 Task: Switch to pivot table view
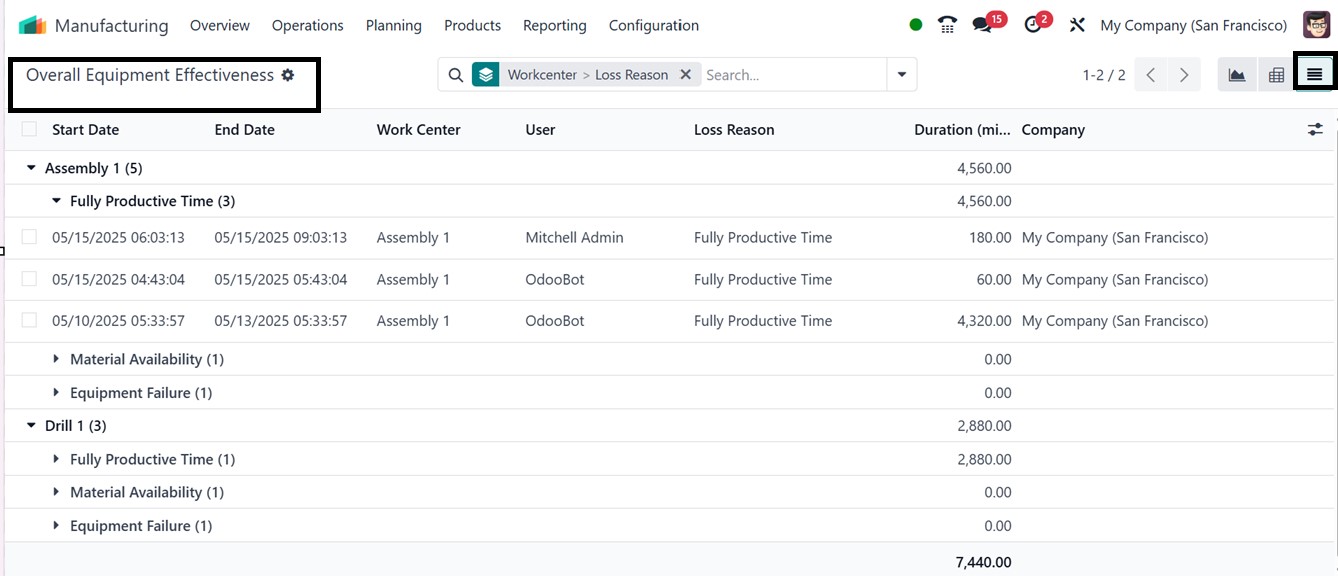(x=1276, y=75)
